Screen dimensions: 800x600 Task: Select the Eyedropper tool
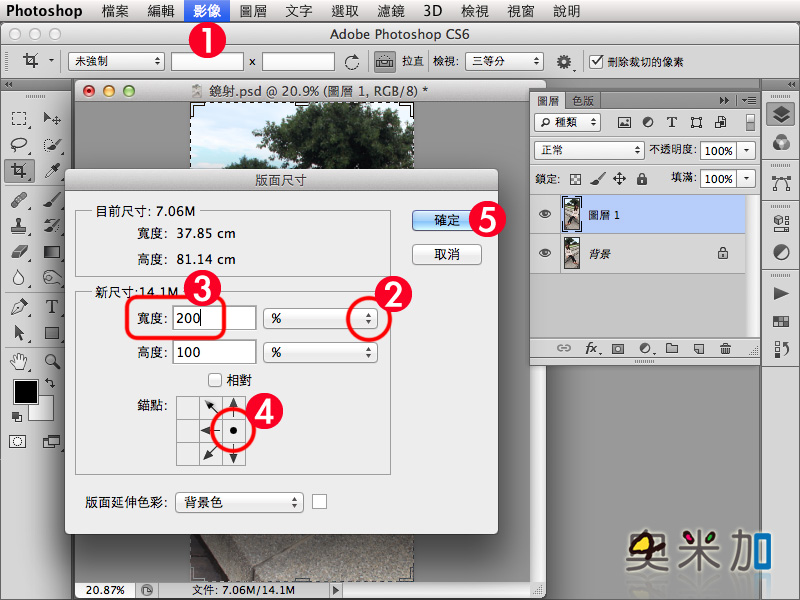click(52, 171)
